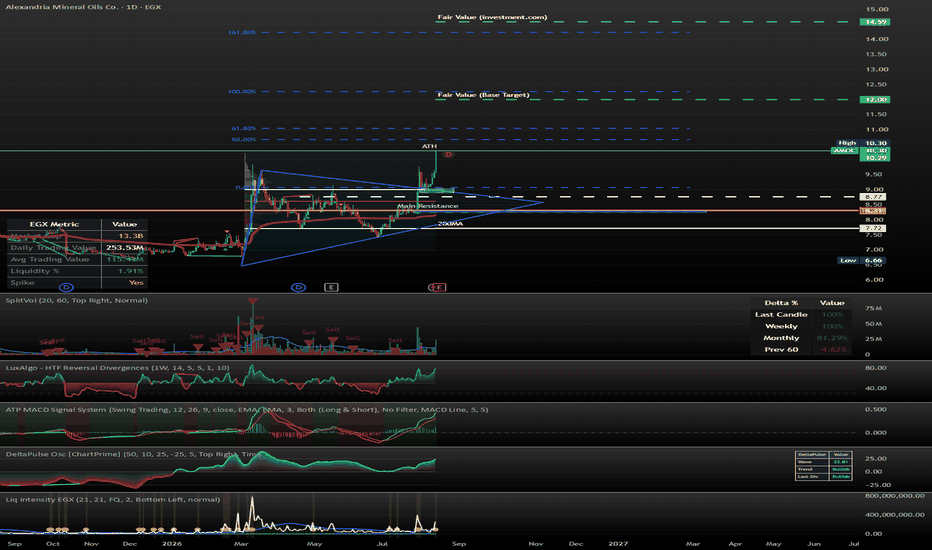932x550 pixels.
Task: Click the Prev 60 row label
Action: click(x=781, y=350)
